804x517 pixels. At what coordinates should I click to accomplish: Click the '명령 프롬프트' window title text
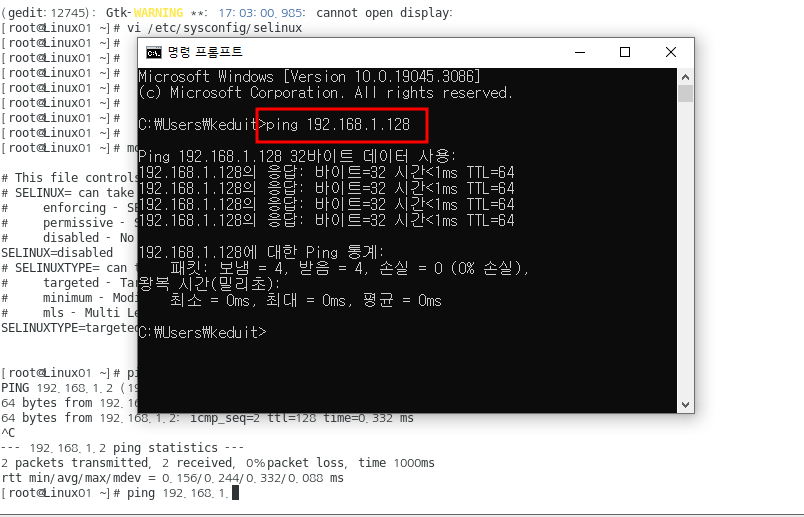pyautogui.click(x=205, y=52)
